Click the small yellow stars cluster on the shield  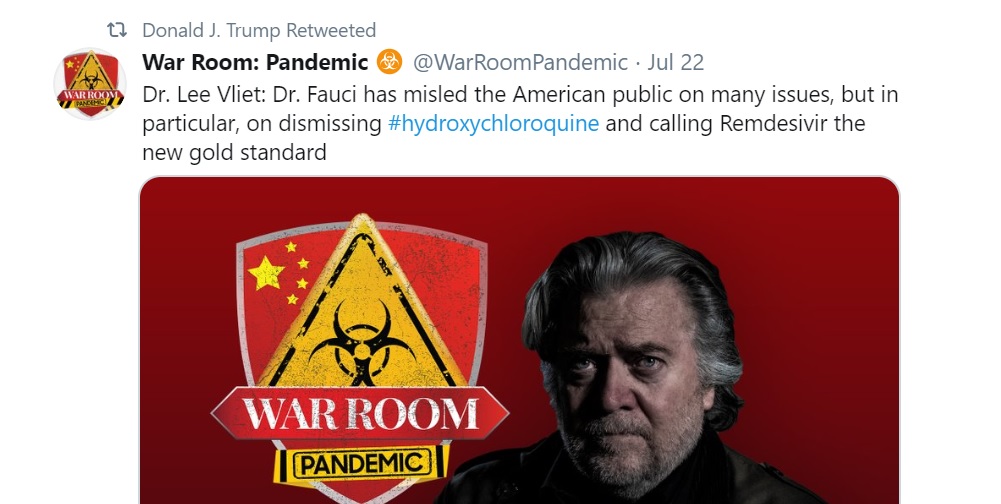point(298,272)
